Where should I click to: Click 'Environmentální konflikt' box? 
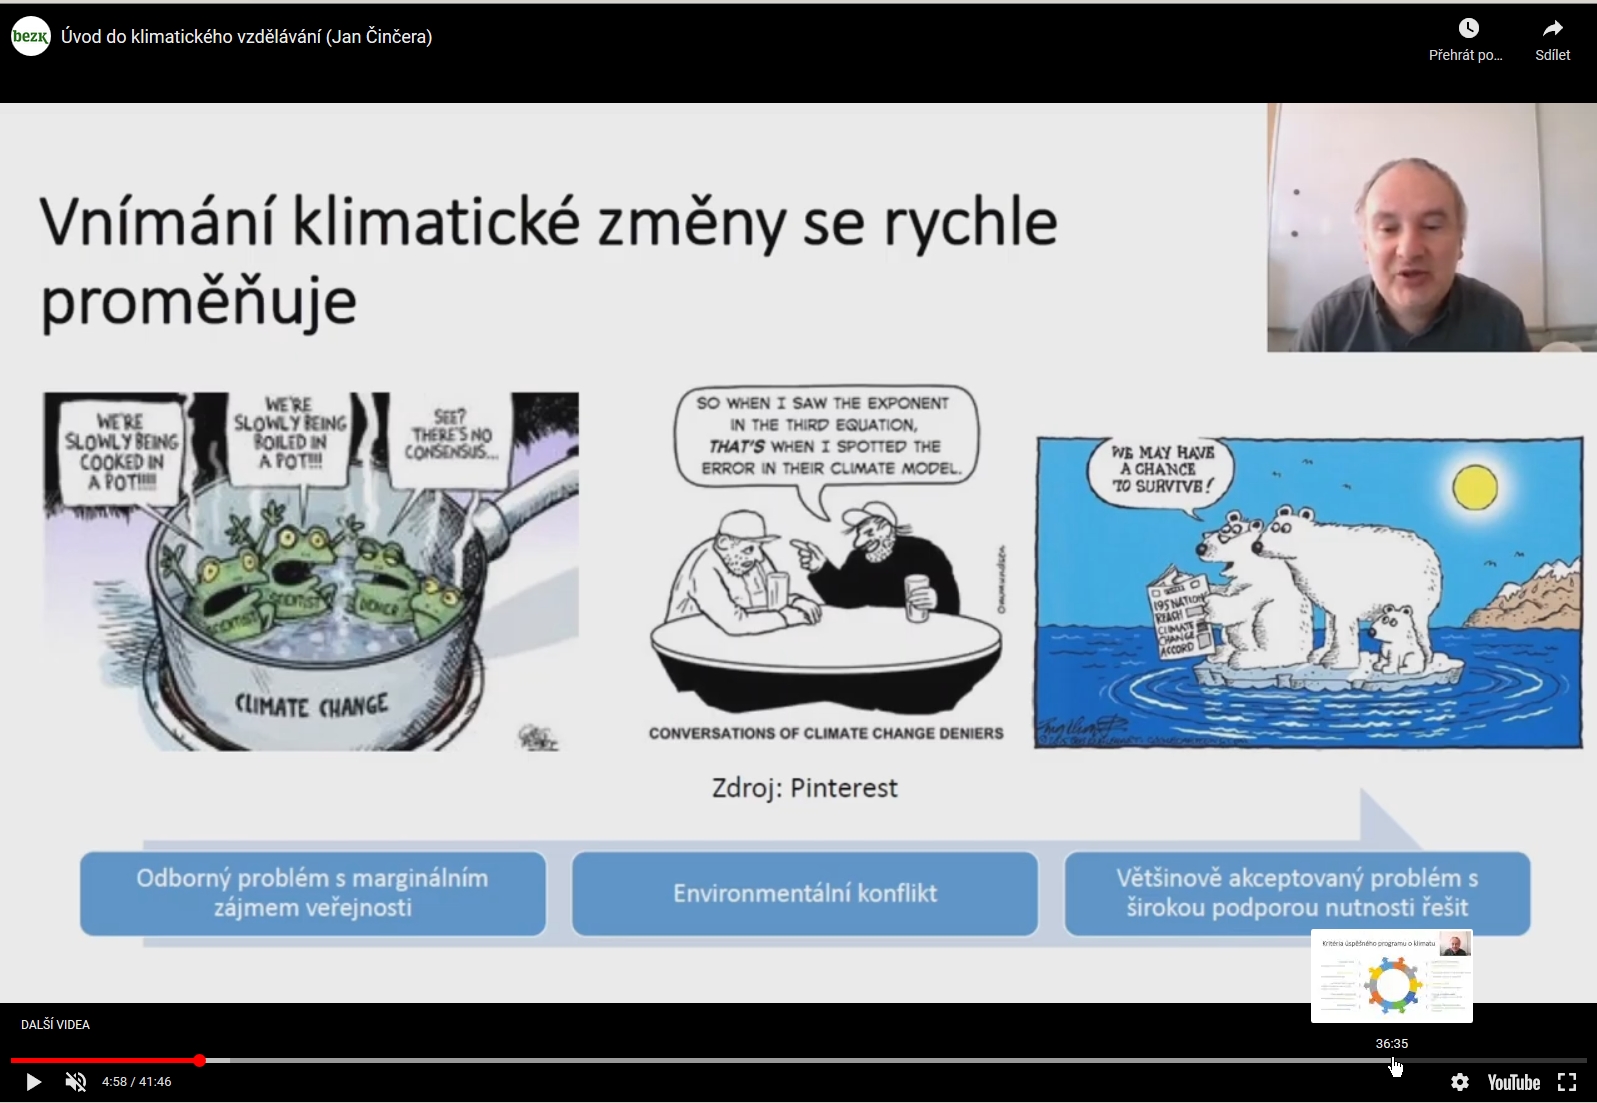(x=805, y=893)
